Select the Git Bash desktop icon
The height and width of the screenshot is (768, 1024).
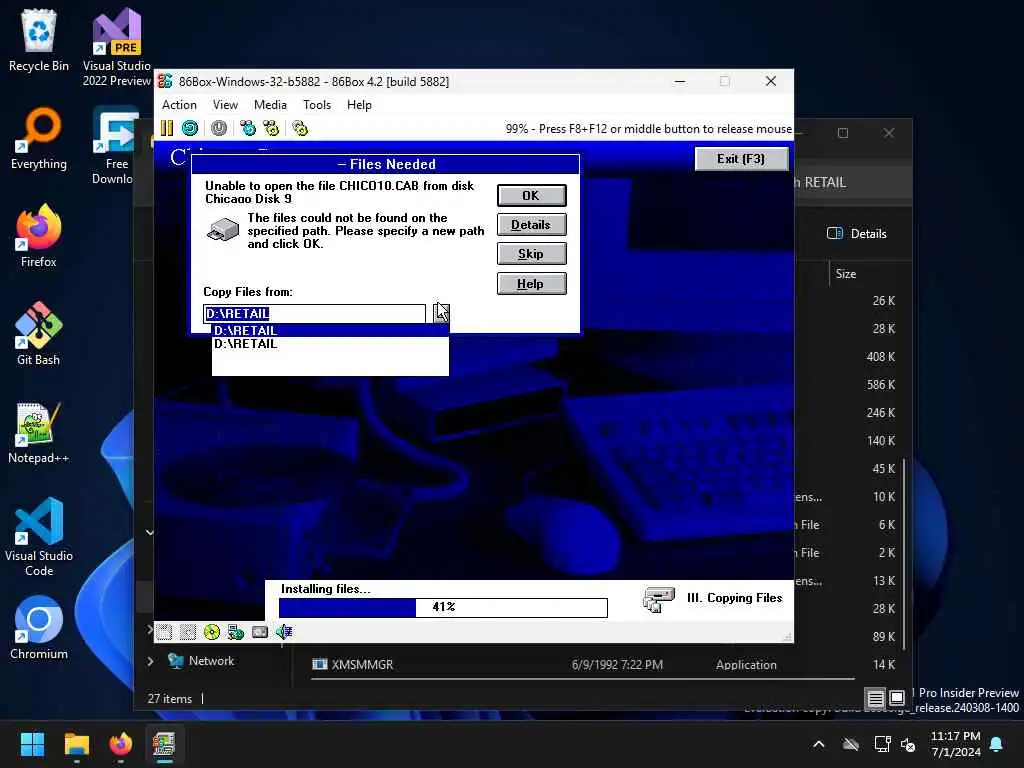coord(39,334)
